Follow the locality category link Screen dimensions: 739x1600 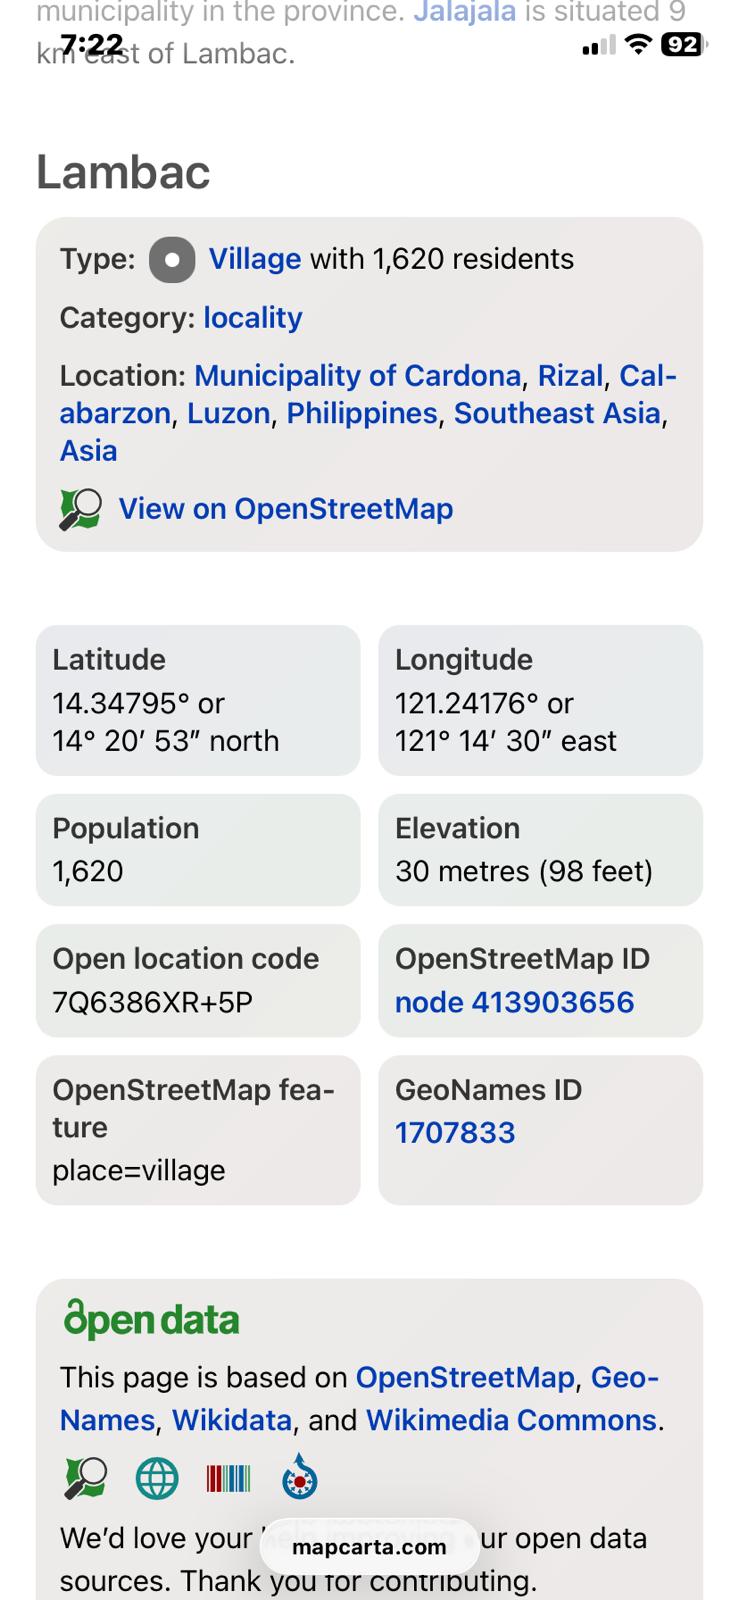pyautogui.click(x=252, y=318)
